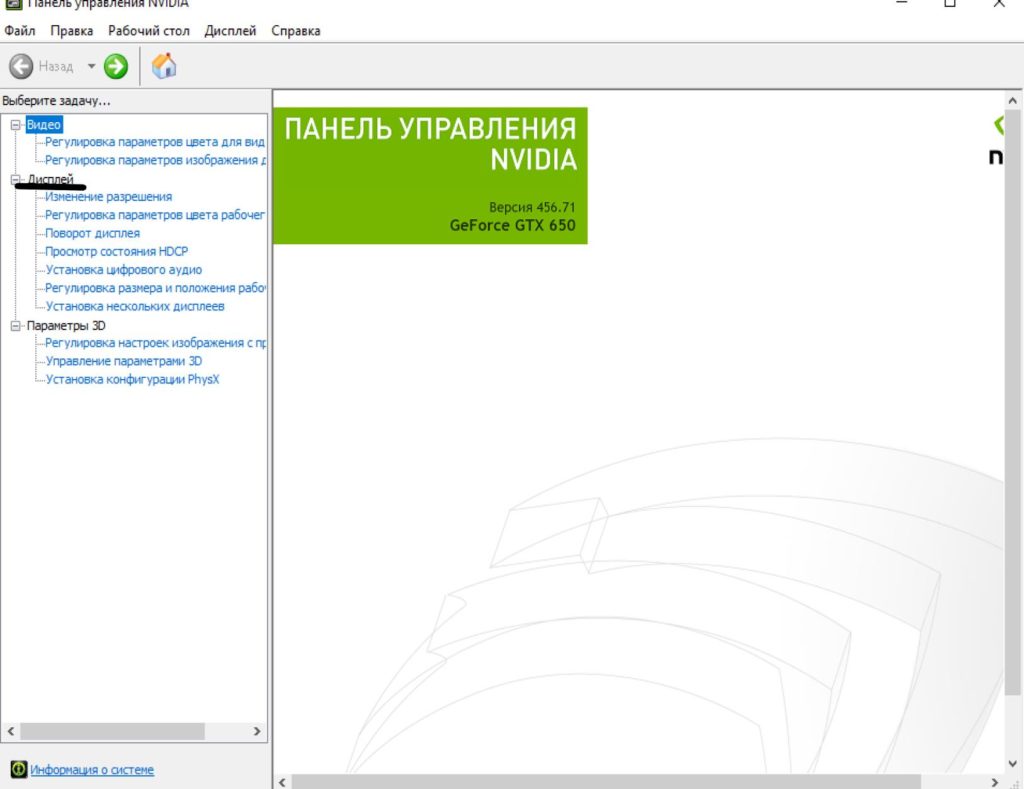Screen dimensions: 1024x789
Task: Open the Информация о системе link
Action: pos(92,770)
